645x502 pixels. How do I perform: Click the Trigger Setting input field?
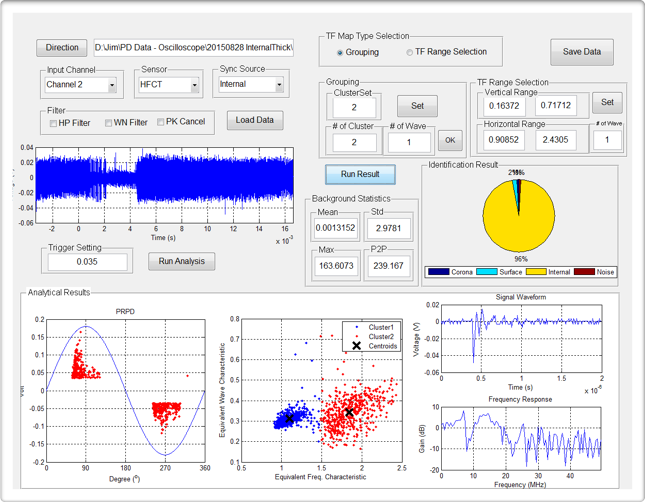88,262
